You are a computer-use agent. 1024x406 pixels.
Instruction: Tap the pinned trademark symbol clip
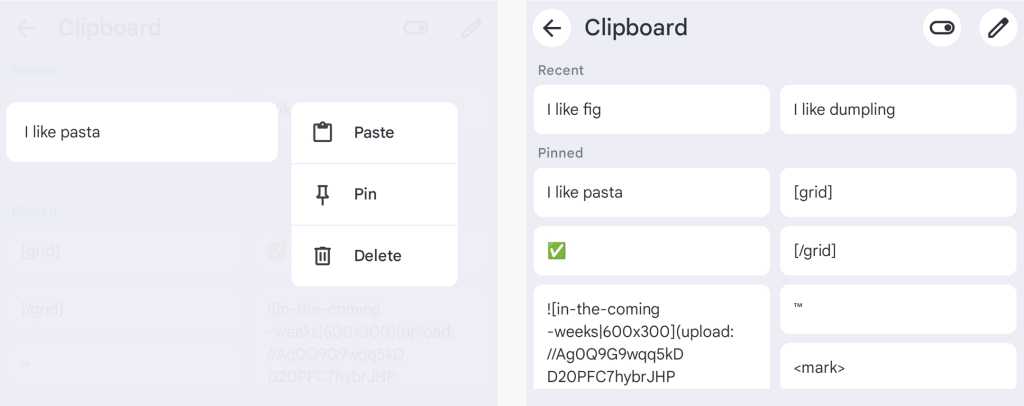click(897, 309)
